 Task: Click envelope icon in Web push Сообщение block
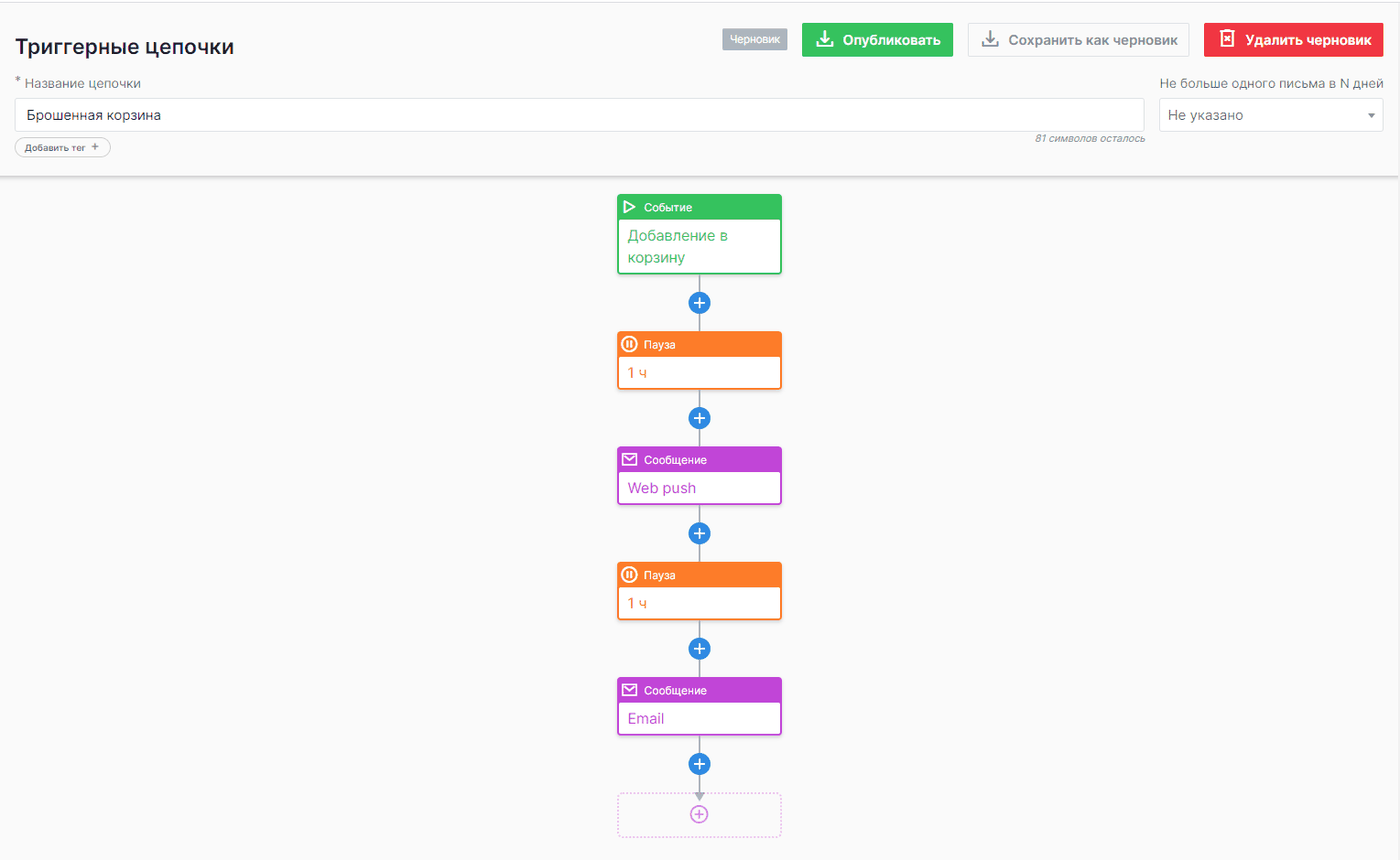click(x=629, y=460)
